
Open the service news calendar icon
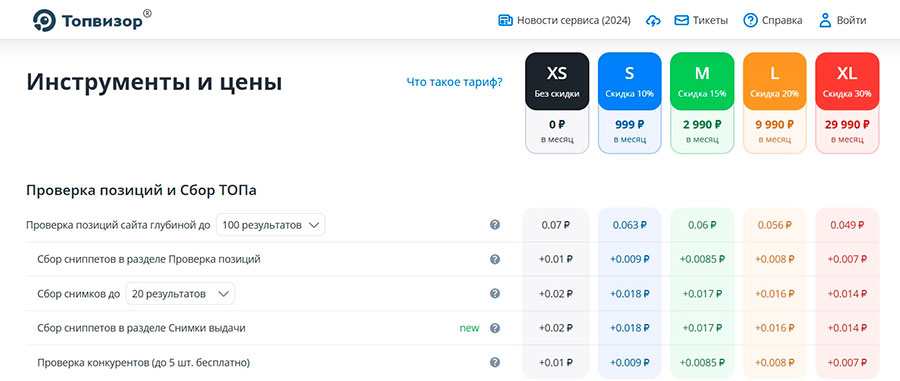pyautogui.click(x=505, y=21)
